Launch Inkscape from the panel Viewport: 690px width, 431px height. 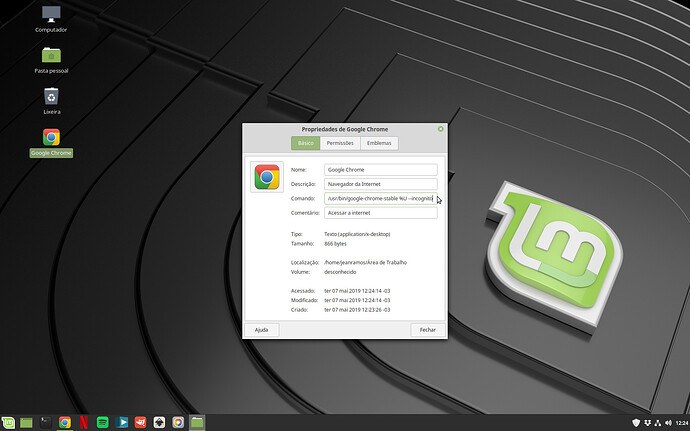pos(159,423)
